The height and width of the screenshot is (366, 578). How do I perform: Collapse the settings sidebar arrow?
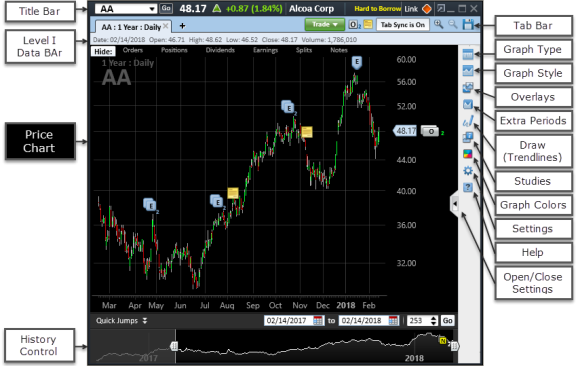pos(455,203)
